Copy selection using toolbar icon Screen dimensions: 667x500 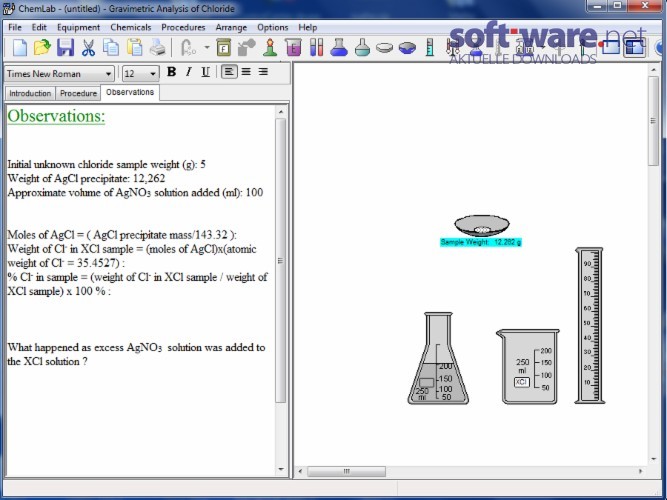tap(111, 47)
